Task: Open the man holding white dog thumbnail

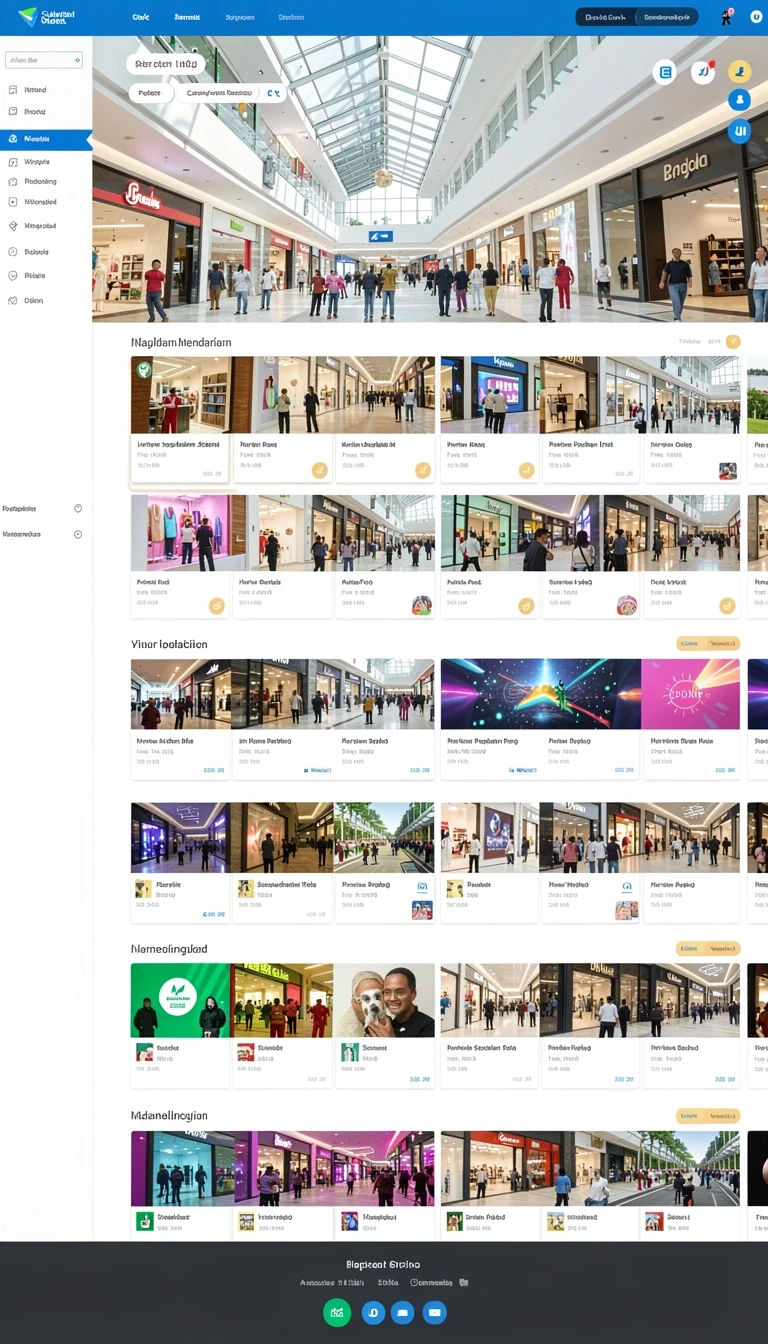Action: [385, 1000]
